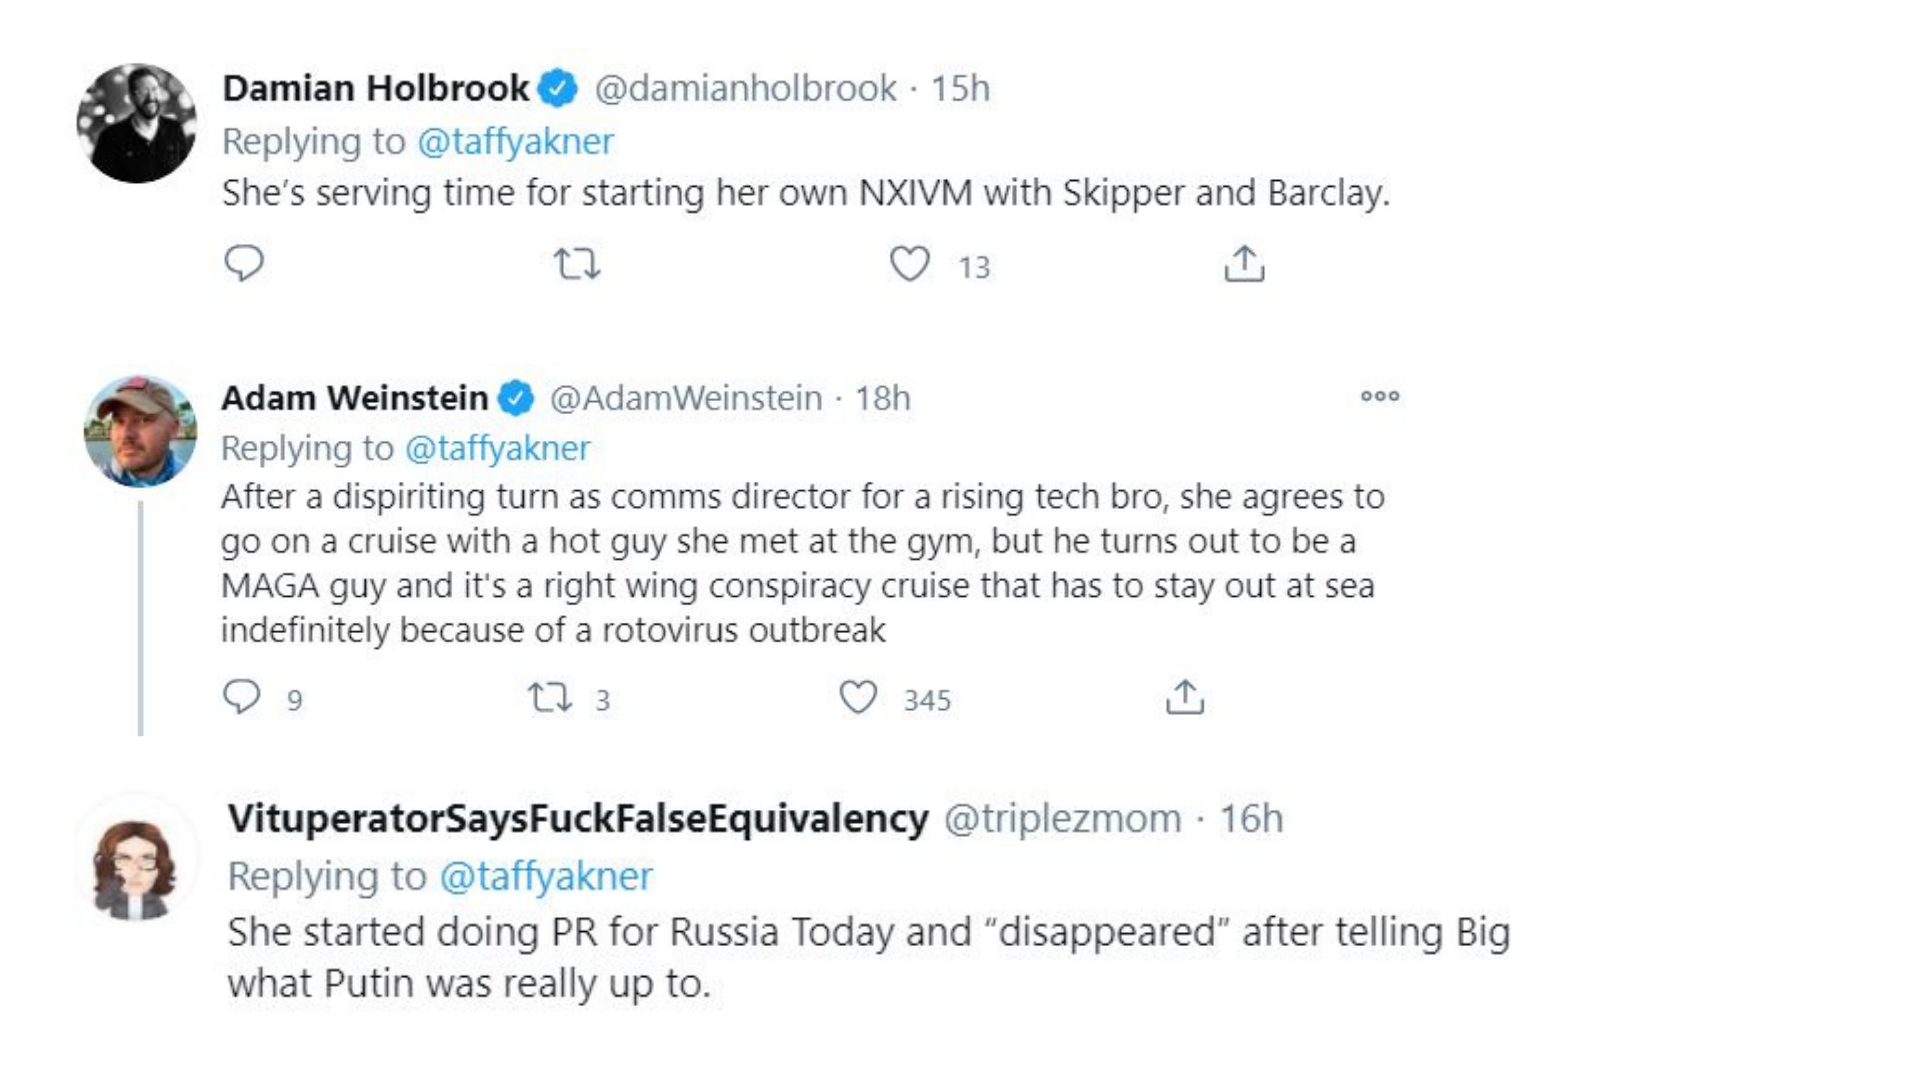Open Damian Holbrook's profile picture
This screenshot has height=1080, width=1920.
(x=137, y=123)
